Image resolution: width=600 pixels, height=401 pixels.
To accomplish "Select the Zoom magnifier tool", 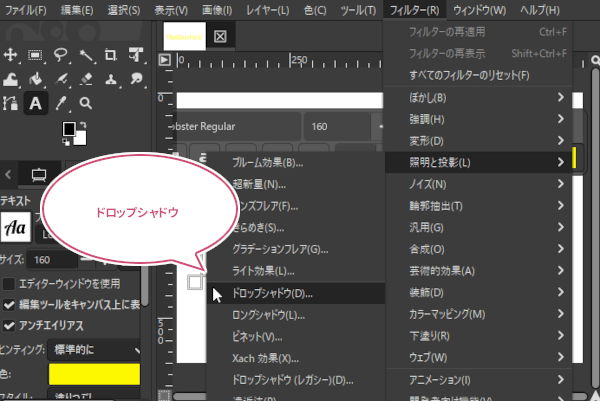I will pos(86,103).
